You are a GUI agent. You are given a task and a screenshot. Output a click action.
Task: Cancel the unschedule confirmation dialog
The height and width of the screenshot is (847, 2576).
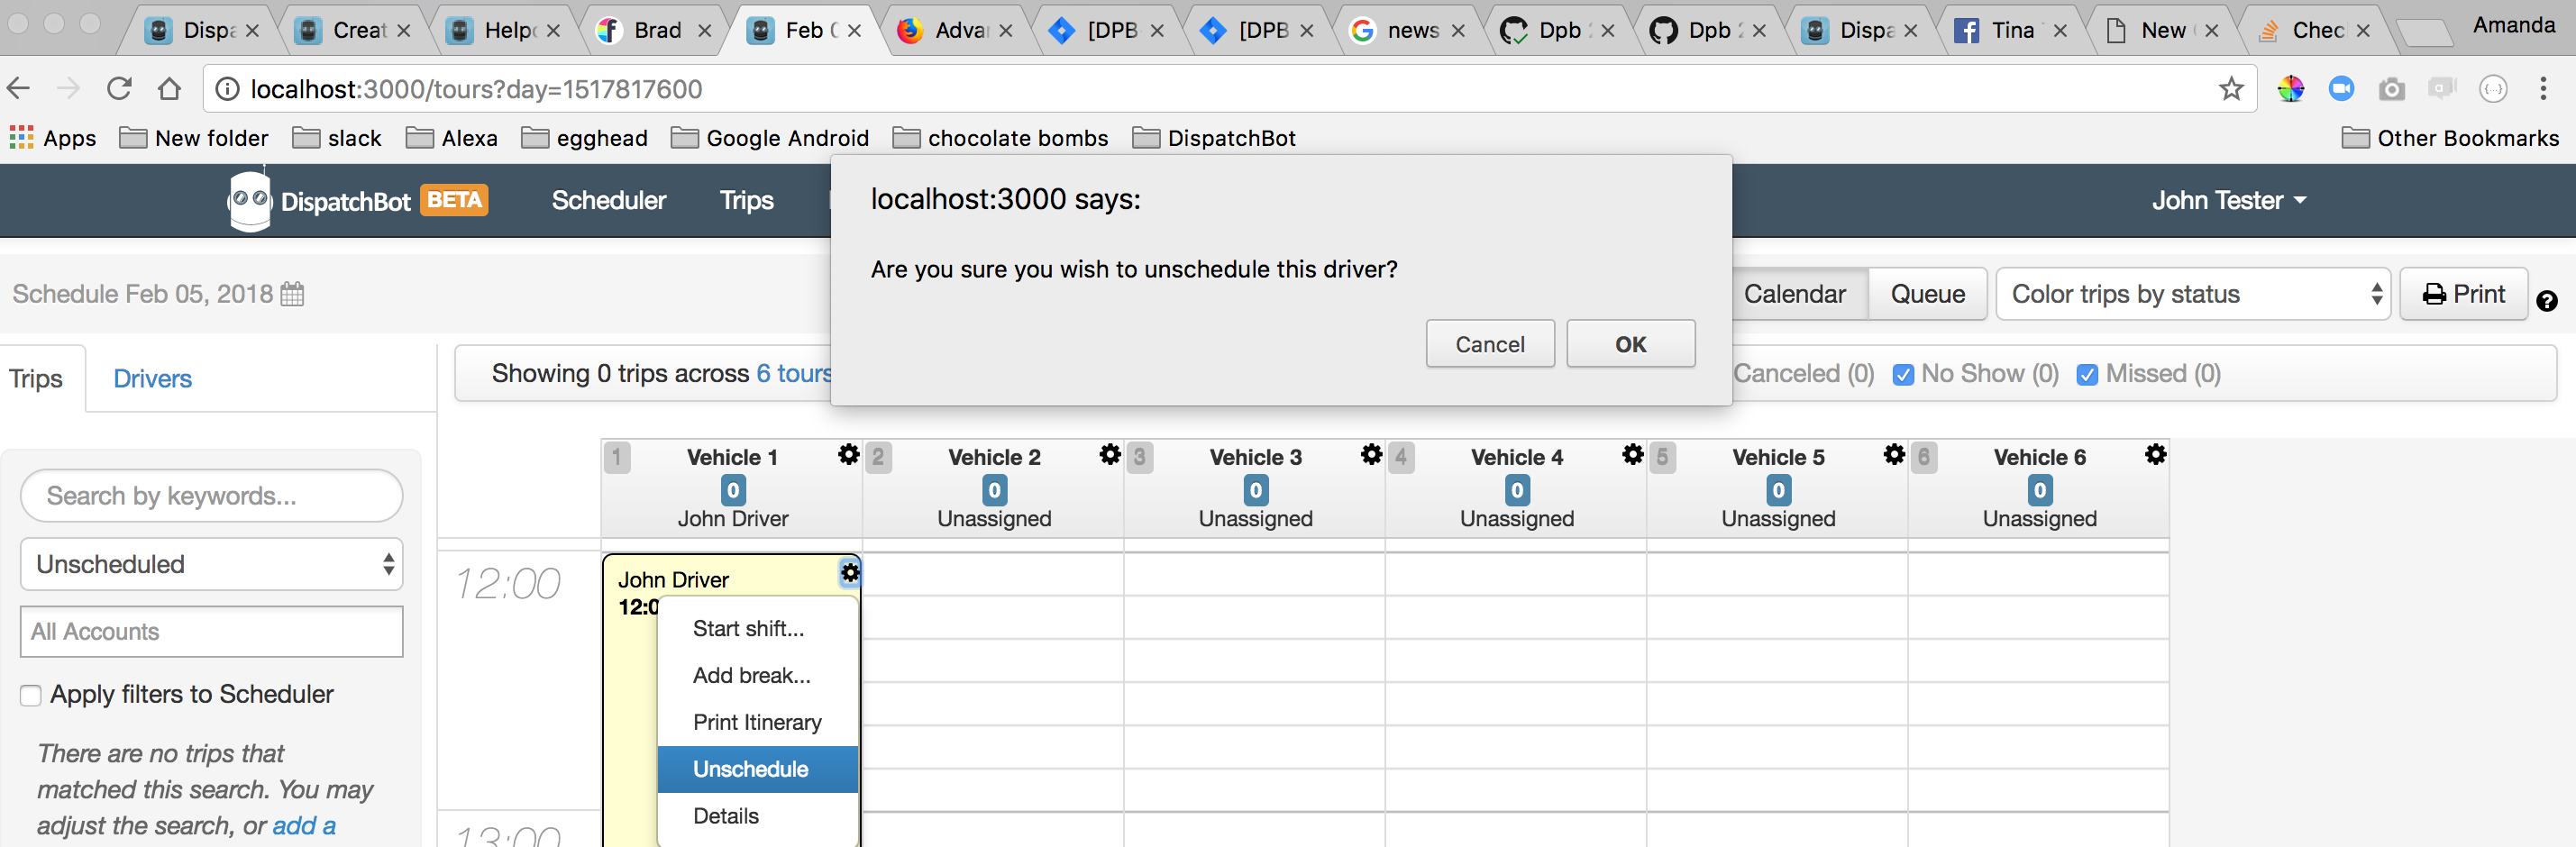(x=1489, y=344)
